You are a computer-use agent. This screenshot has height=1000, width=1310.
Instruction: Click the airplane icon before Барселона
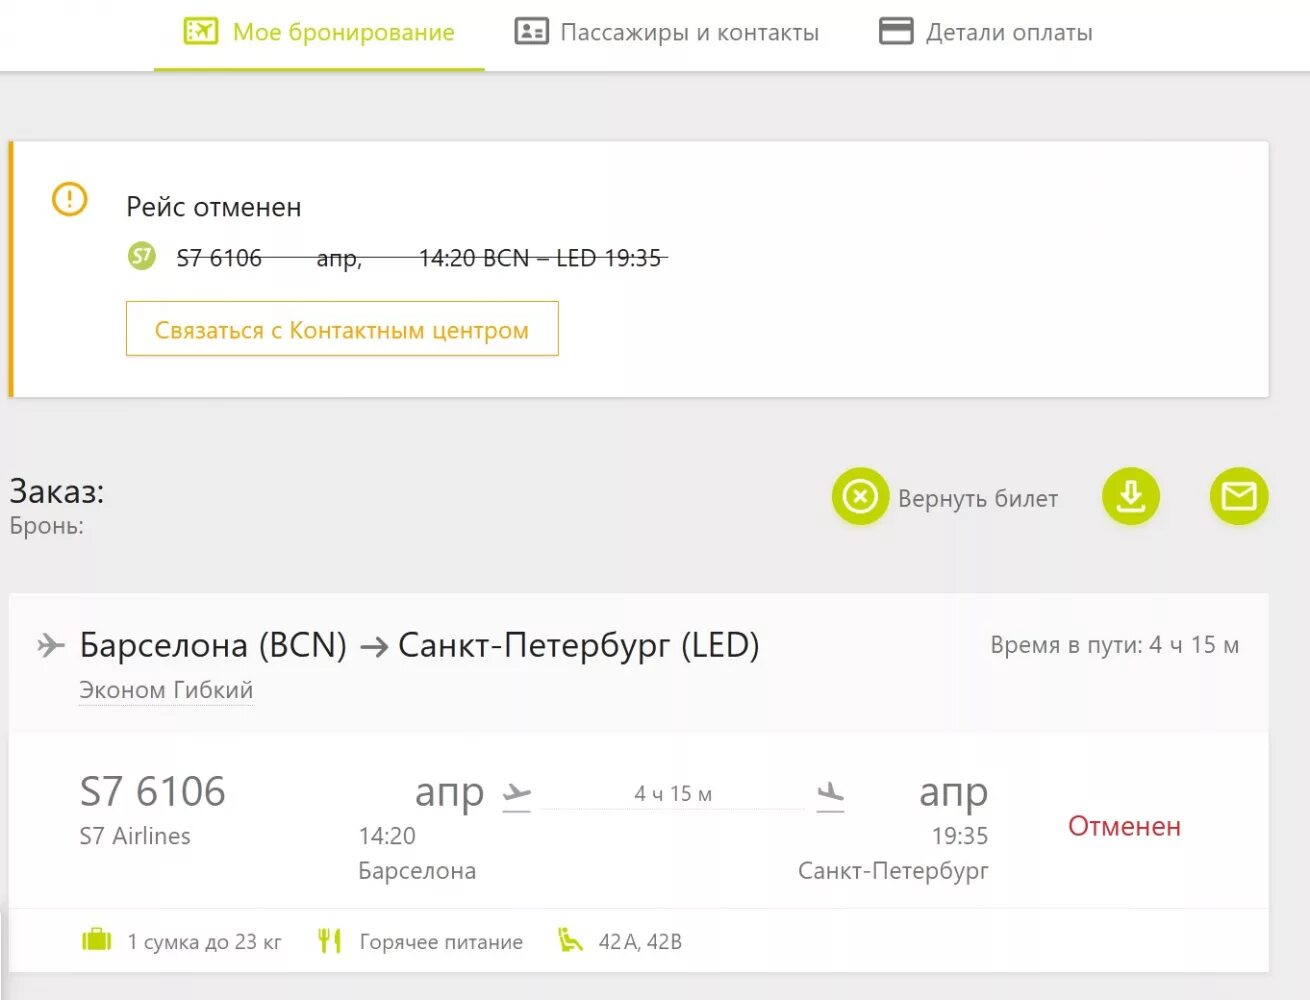coord(51,645)
